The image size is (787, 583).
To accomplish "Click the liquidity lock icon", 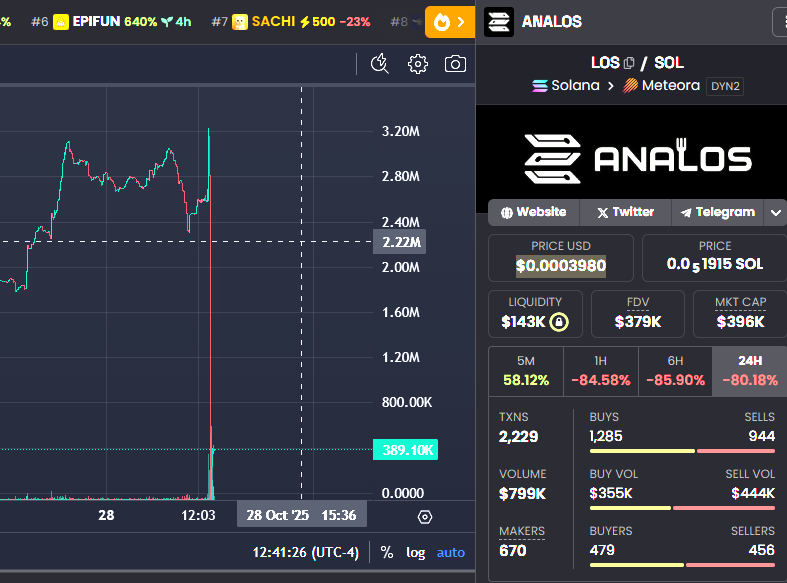I will 559,322.
